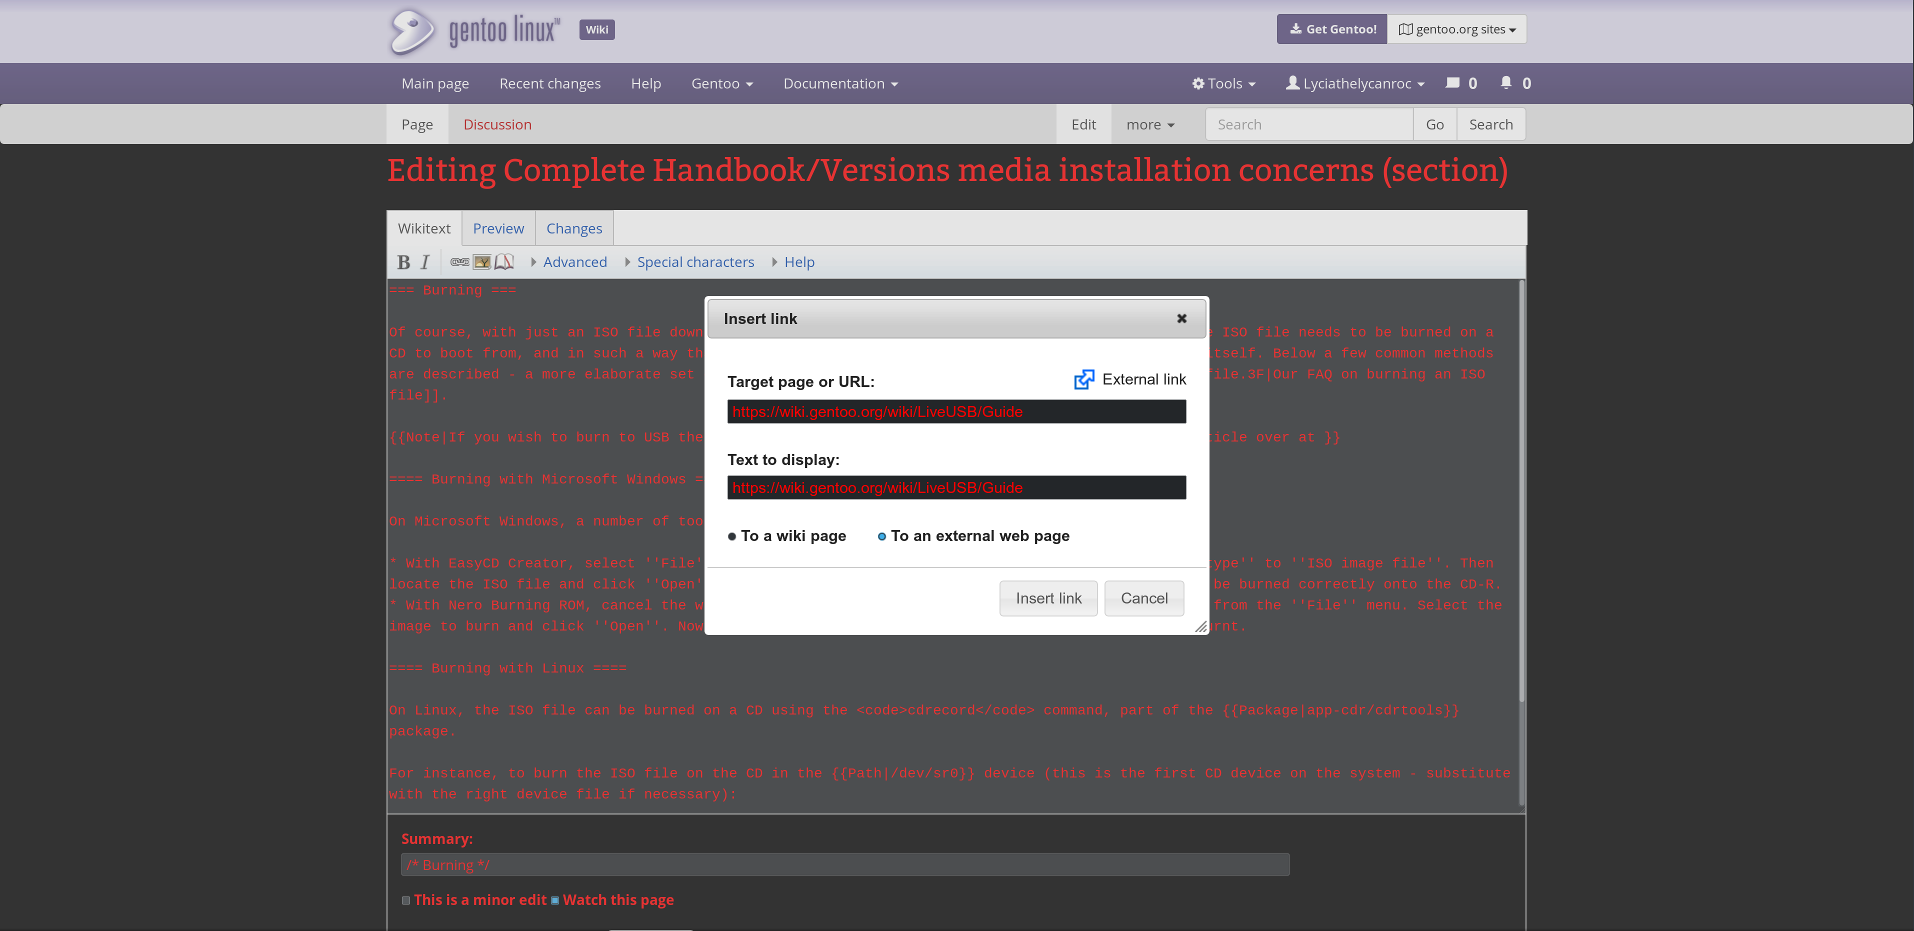The image size is (1914, 931).
Task: Open the gentoo.org sites dropdown
Action: 1457,29
